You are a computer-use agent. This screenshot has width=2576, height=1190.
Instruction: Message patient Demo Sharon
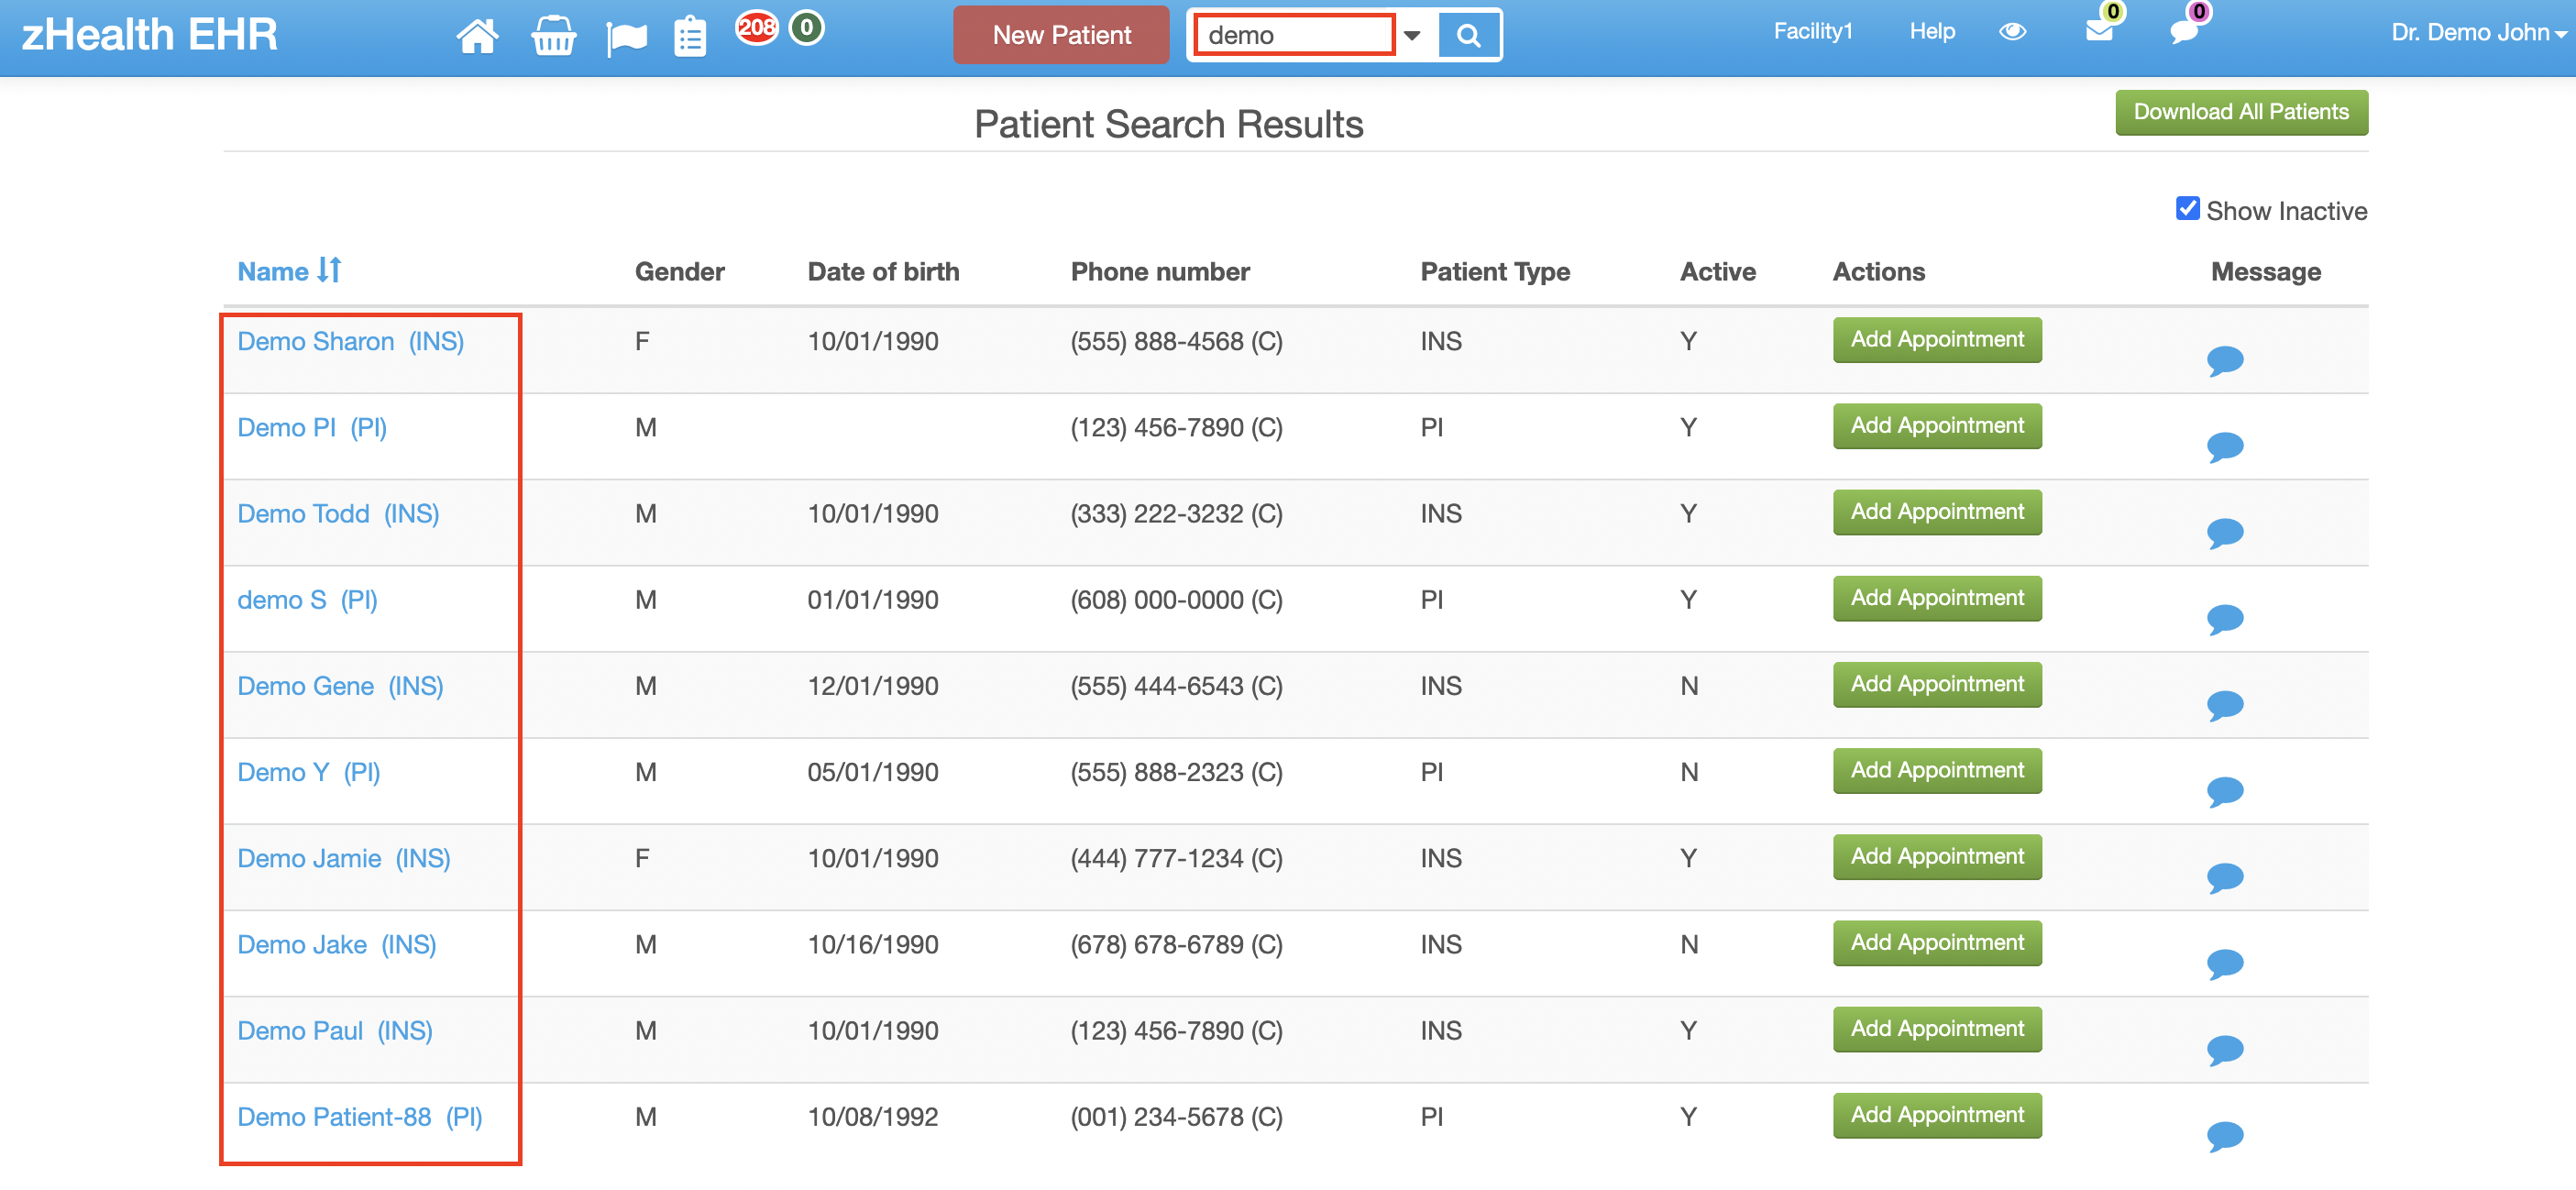[x=2225, y=360]
